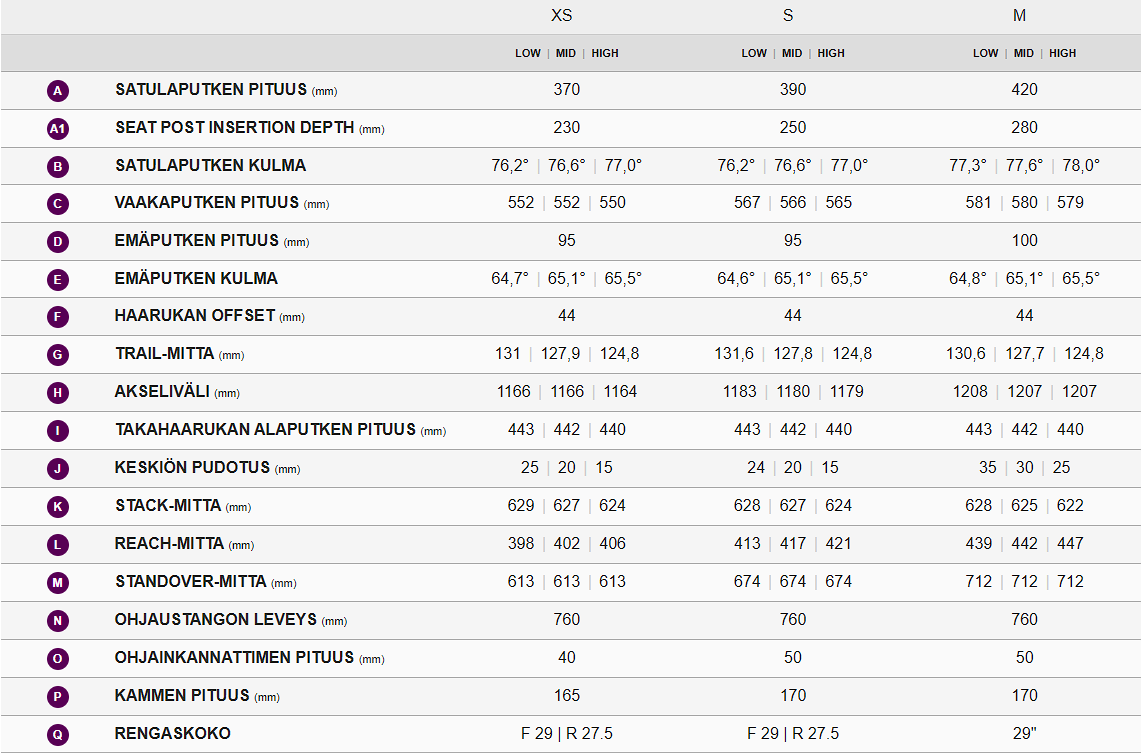The width and height of the screenshot is (1147, 756).
Task: Click the Standover-mitta row label
Action: (x=191, y=582)
